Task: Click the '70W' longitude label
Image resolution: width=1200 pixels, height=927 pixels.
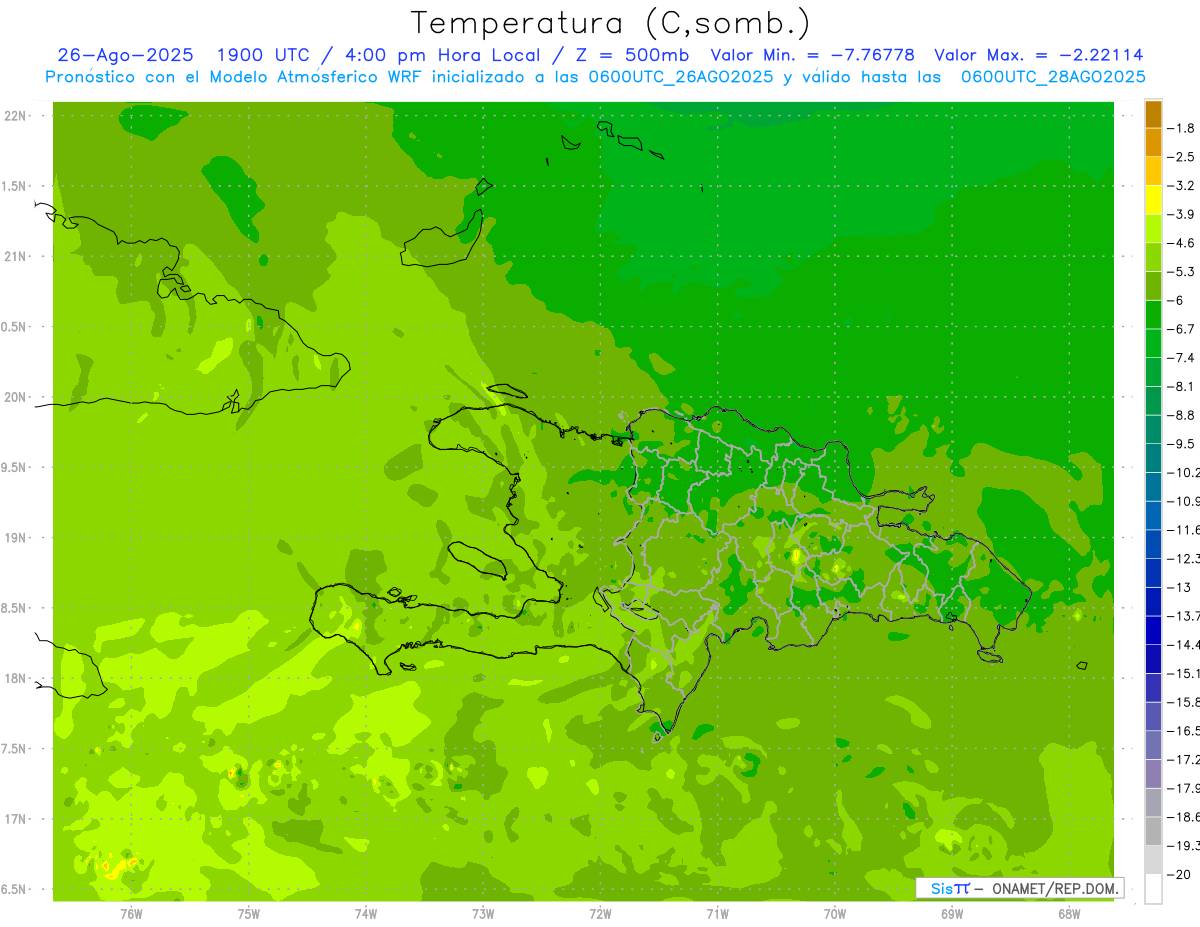Action: [835, 914]
